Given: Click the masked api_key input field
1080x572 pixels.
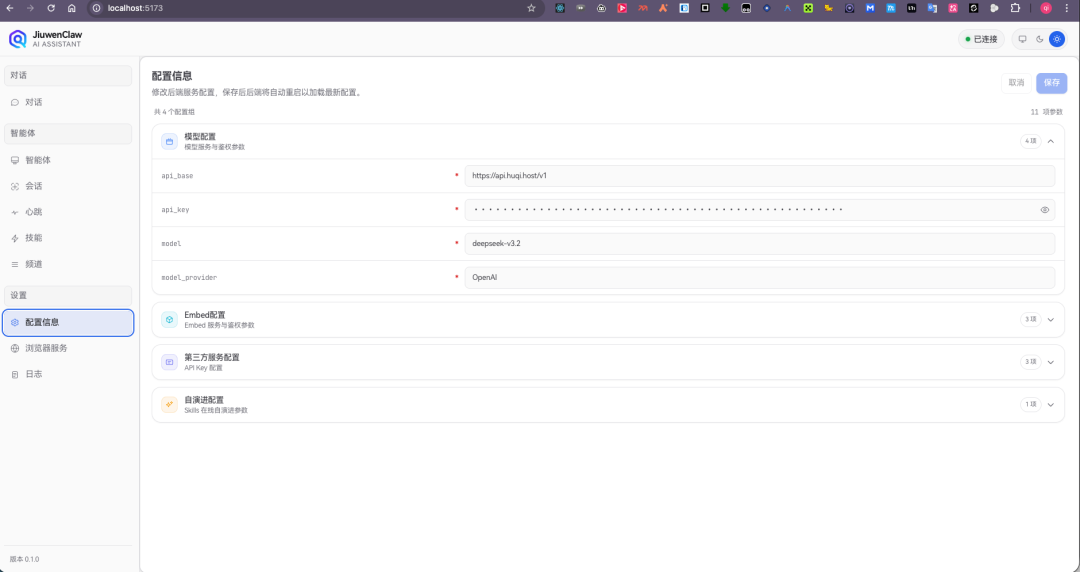Looking at the screenshot, I should 760,210.
